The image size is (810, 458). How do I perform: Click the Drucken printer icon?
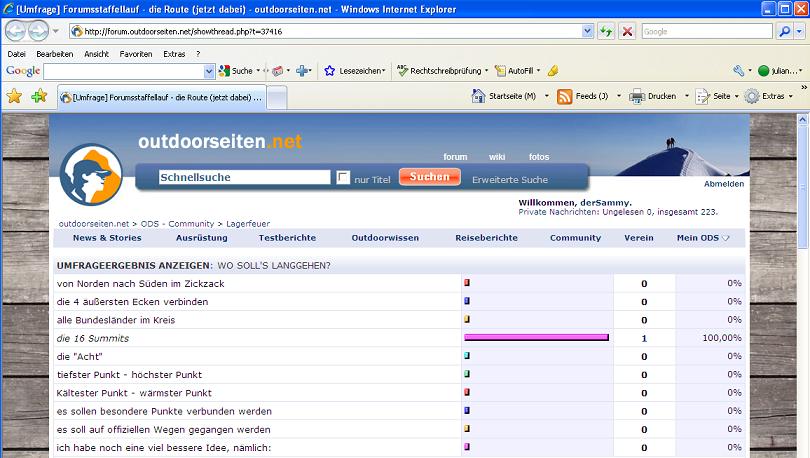637,96
